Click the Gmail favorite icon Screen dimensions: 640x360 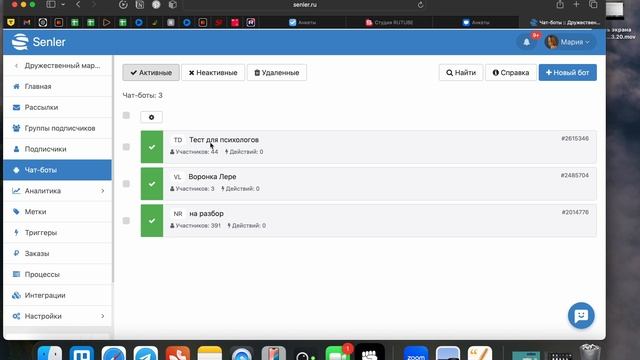point(27,22)
